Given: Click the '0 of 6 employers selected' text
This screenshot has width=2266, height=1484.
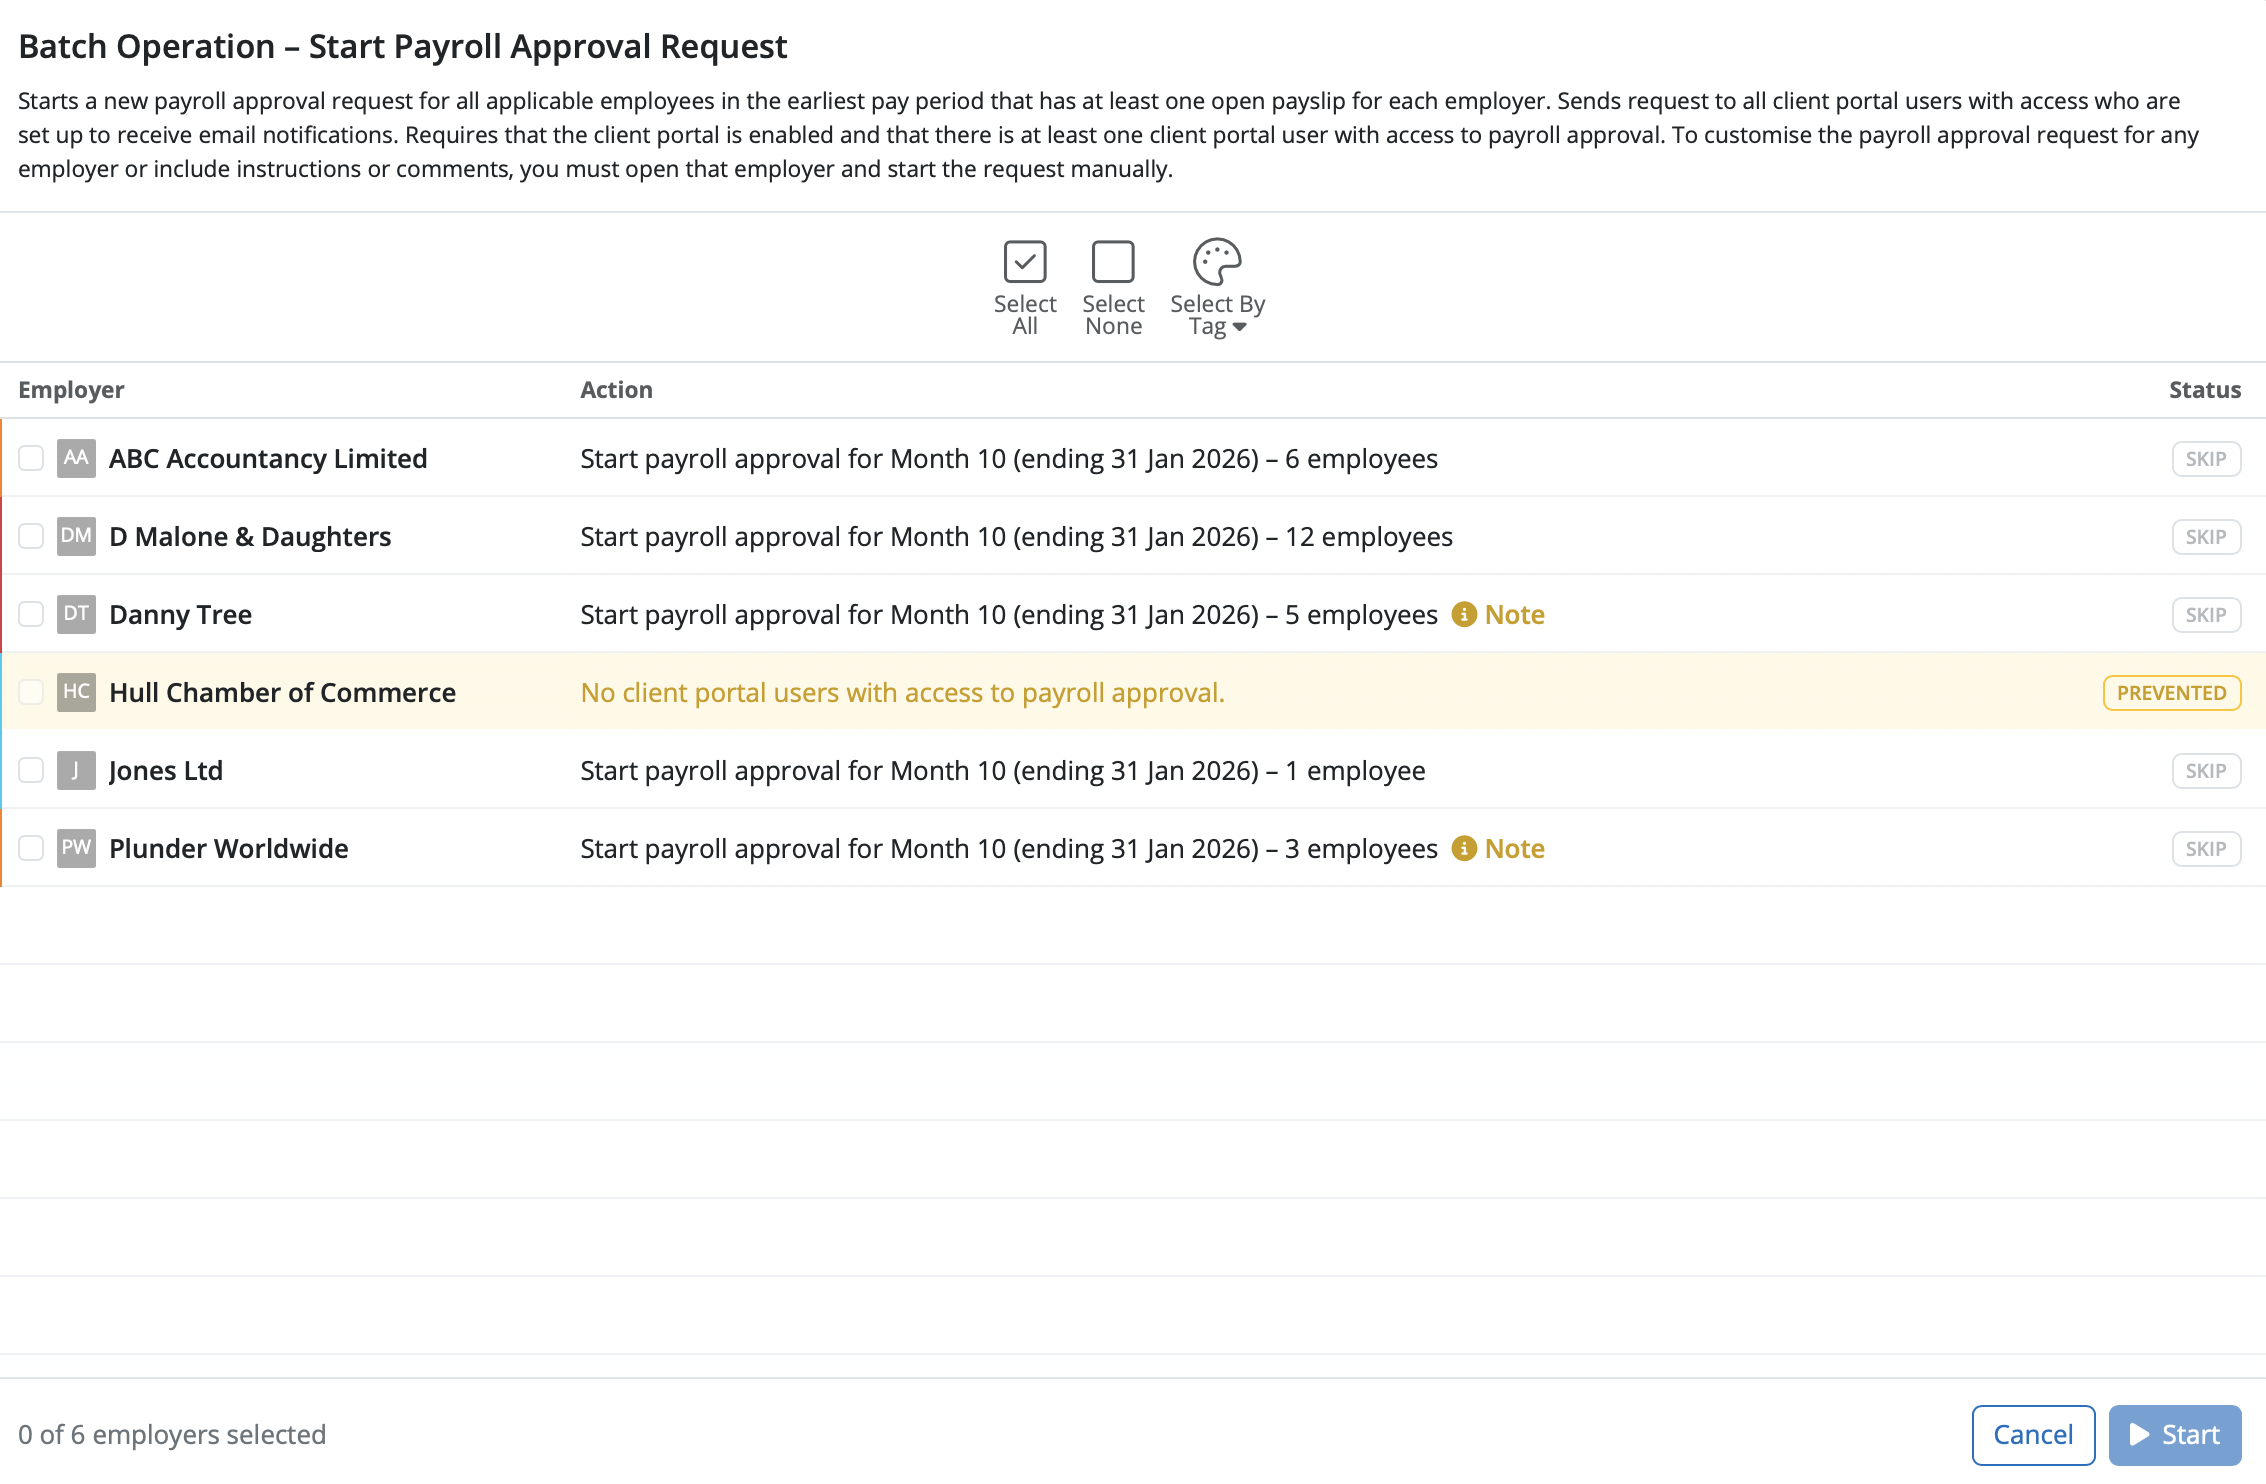Looking at the screenshot, I should pyautogui.click(x=172, y=1434).
